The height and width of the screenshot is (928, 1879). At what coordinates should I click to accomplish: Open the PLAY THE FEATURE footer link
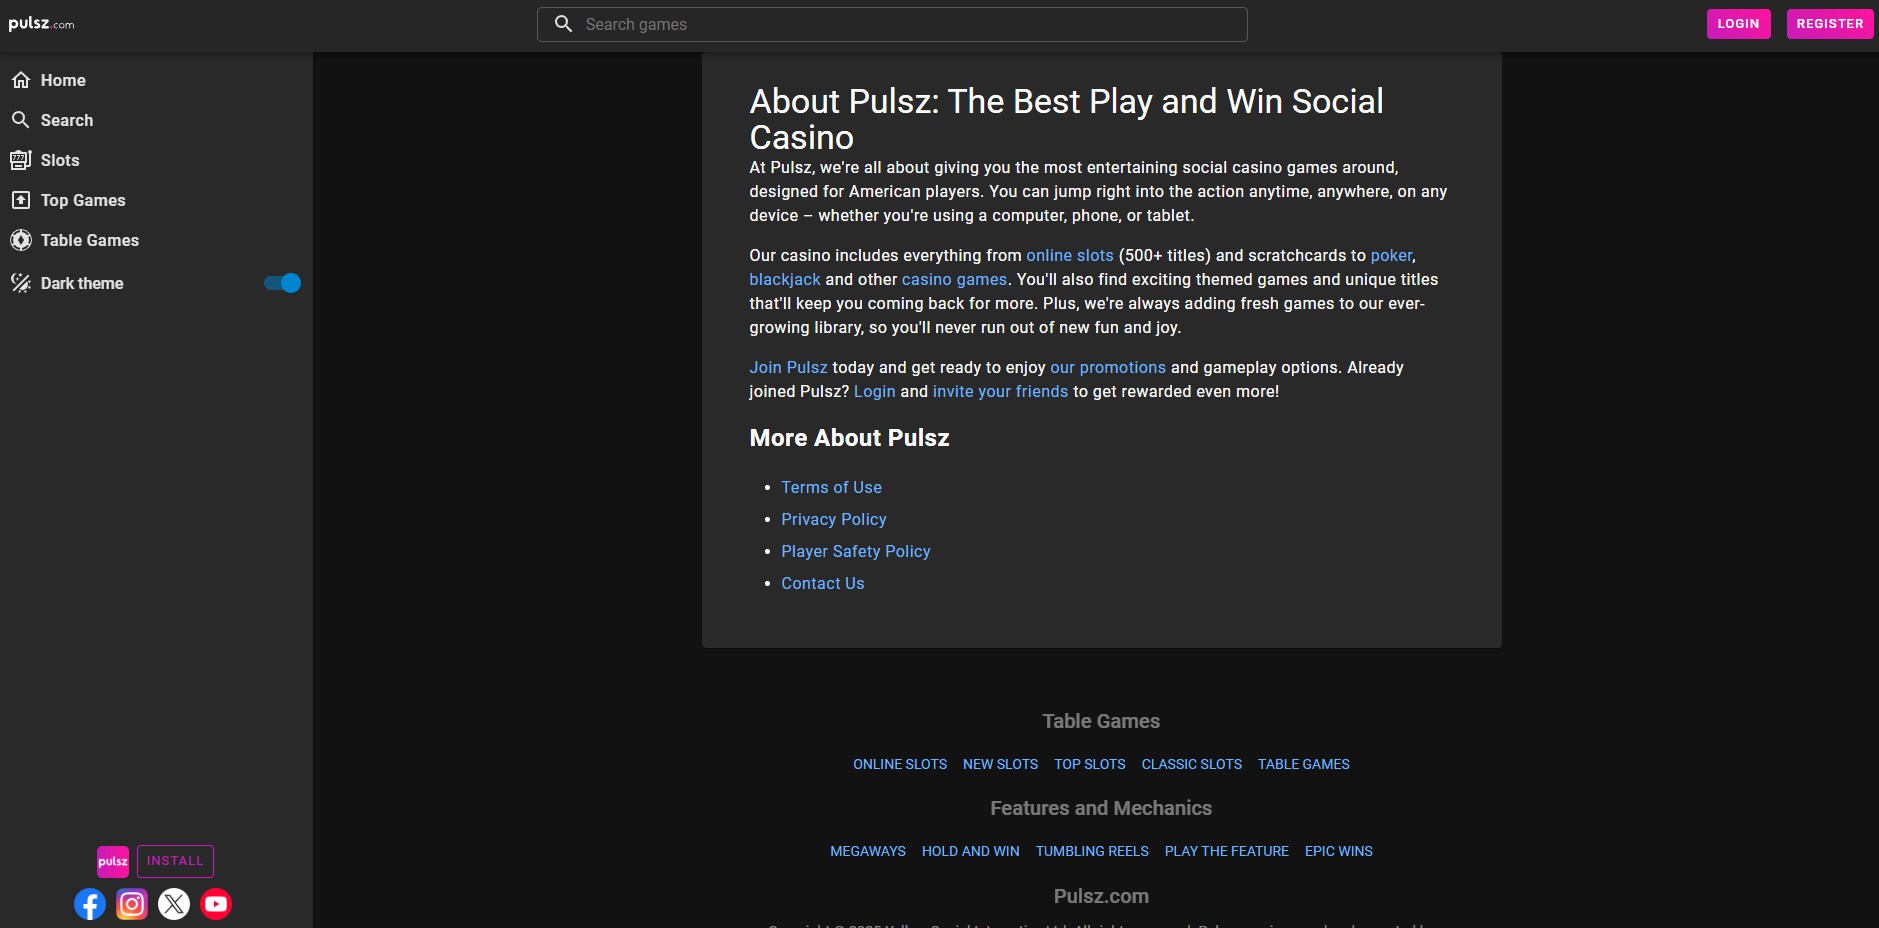point(1227,851)
